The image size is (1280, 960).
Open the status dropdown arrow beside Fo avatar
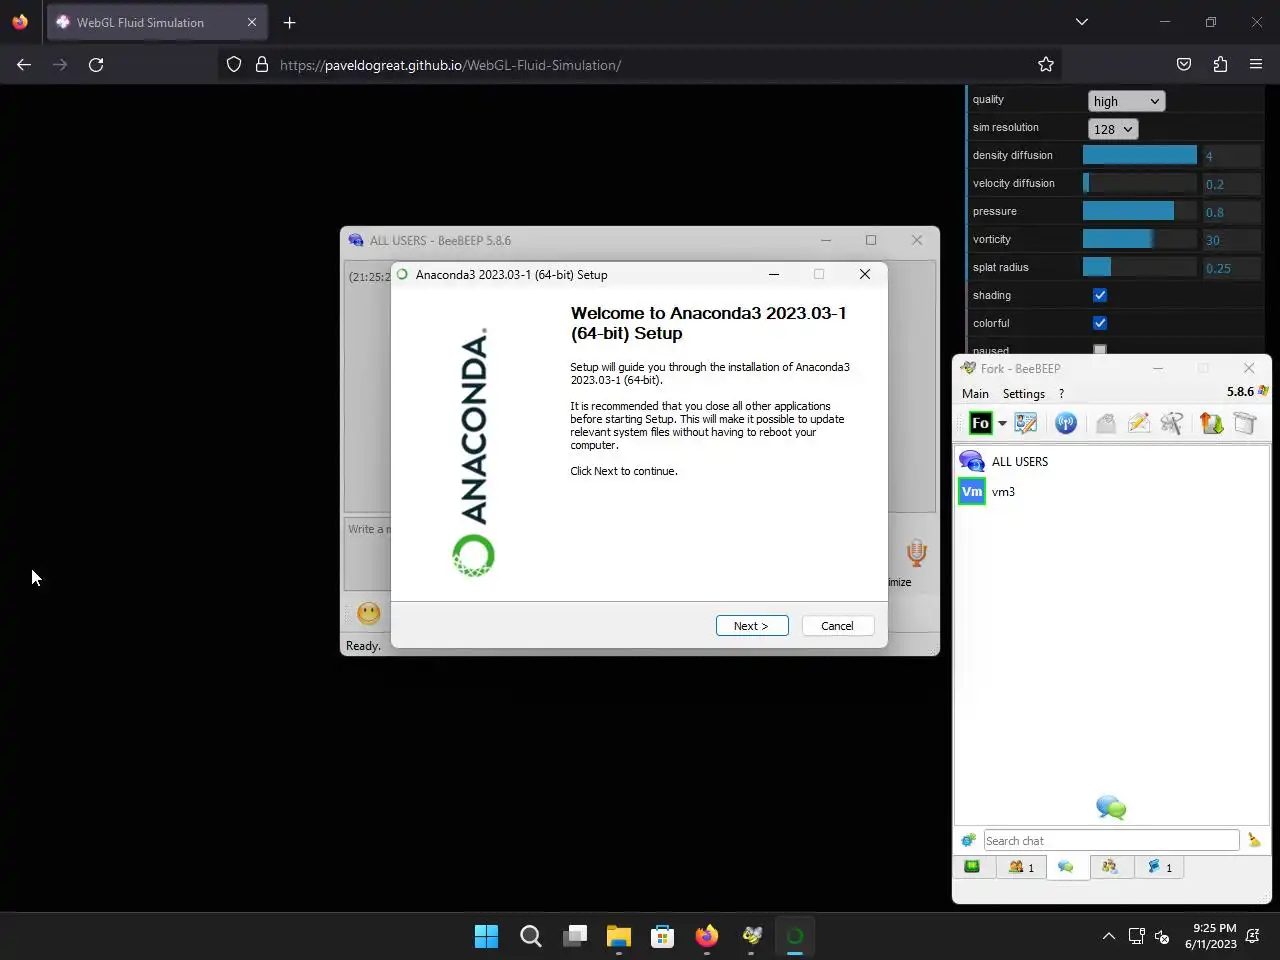[1002, 424]
